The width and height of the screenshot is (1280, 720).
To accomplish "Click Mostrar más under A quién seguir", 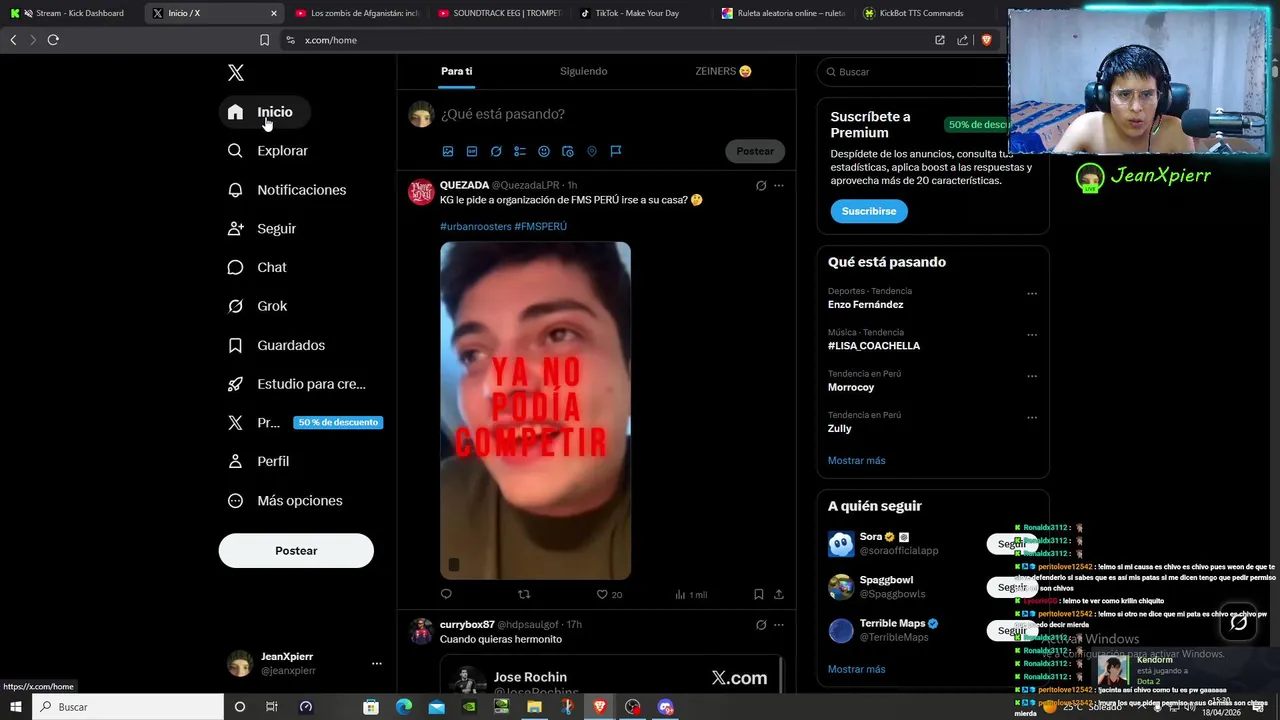I will [856, 670].
